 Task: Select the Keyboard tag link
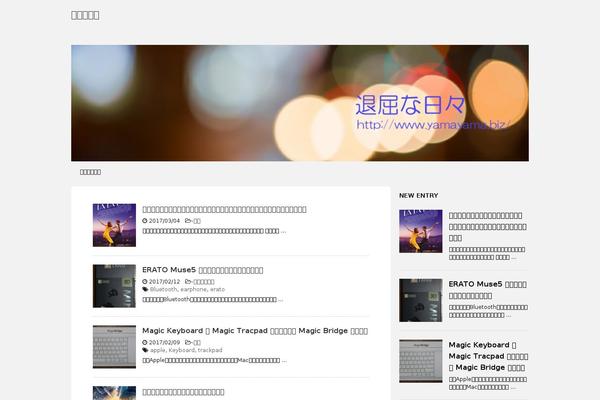click(x=182, y=350)
